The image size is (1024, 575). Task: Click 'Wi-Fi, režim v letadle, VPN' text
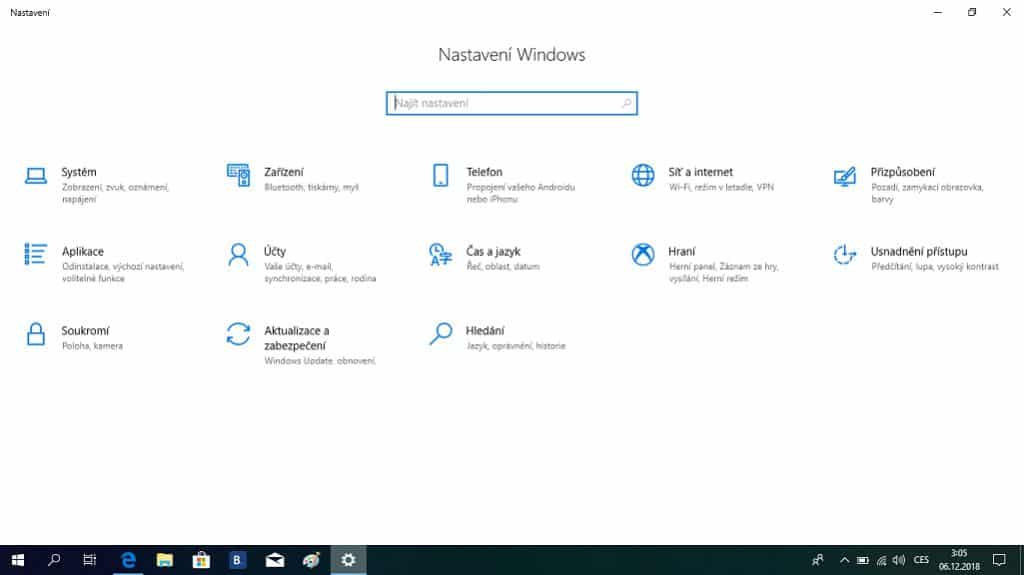pyautogui.click(x=721, y=188)
